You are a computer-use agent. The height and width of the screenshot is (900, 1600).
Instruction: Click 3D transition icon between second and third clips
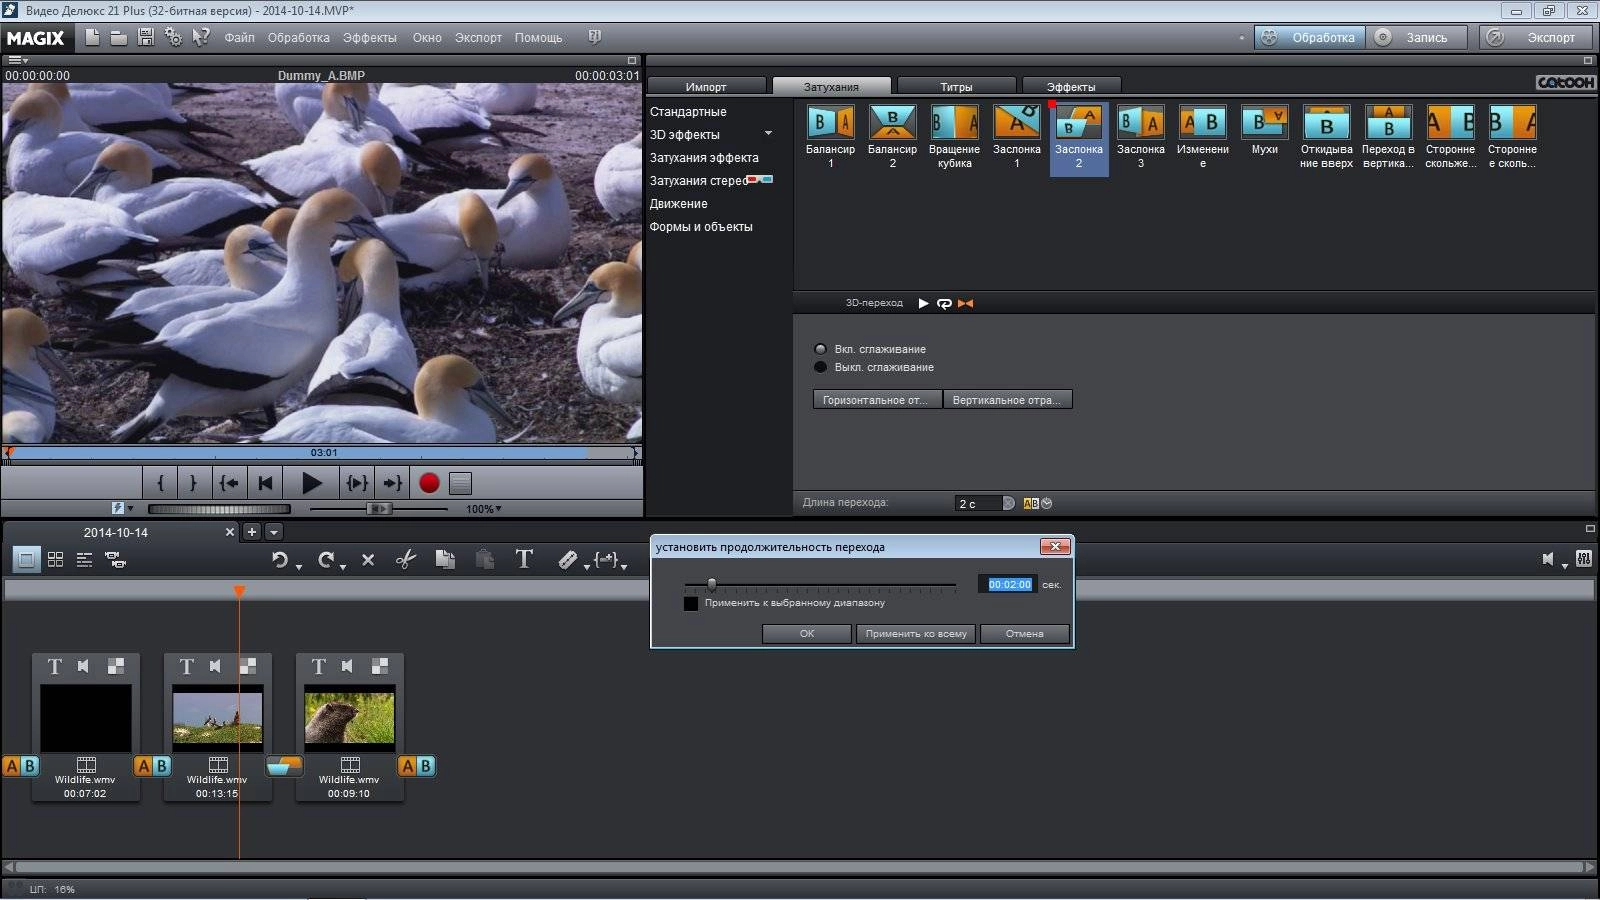coord(283,766)
